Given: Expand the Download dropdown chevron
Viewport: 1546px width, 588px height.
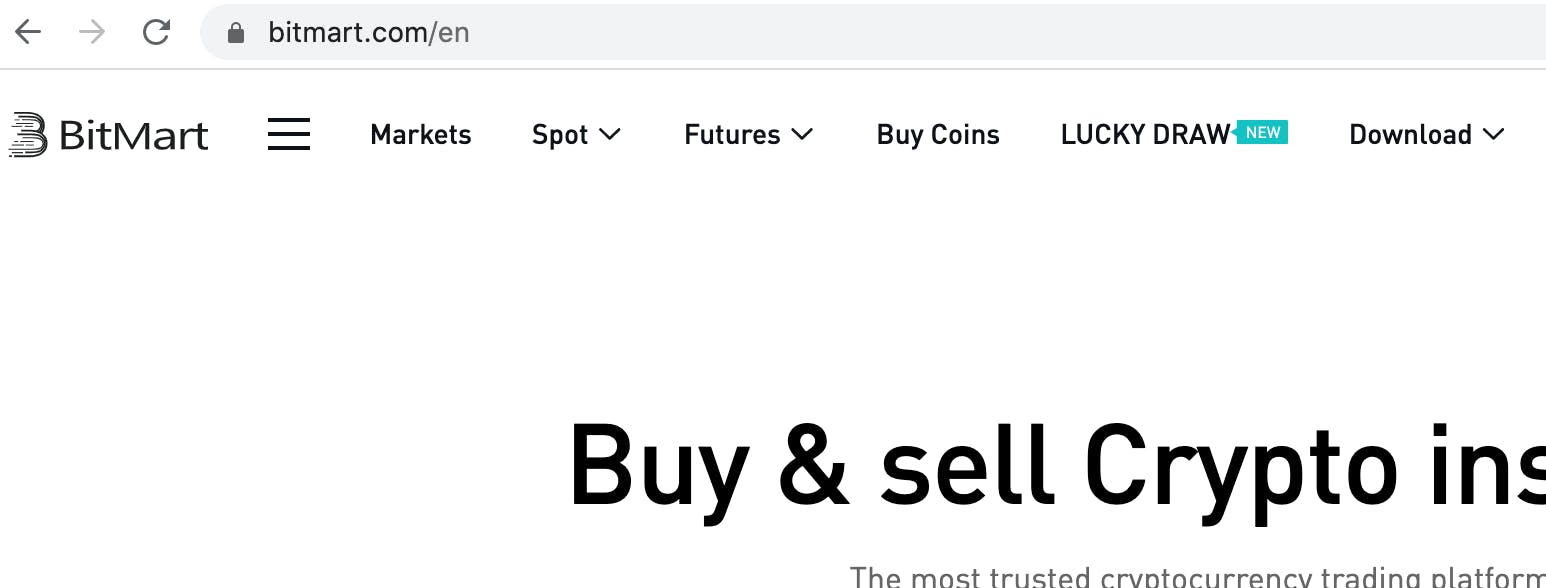Looking at the screenshot, I should pos(1494,134).
